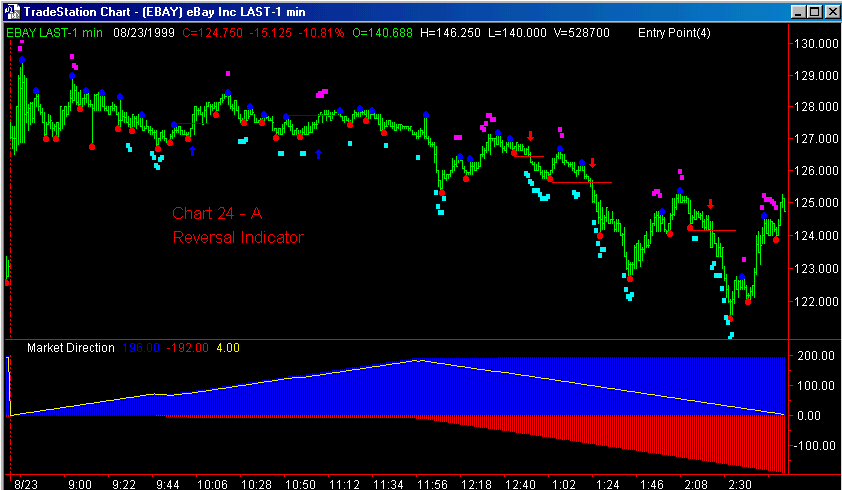Click the red down arrow signal near 1:24
The image size is (842, 490).
point(592,163)
